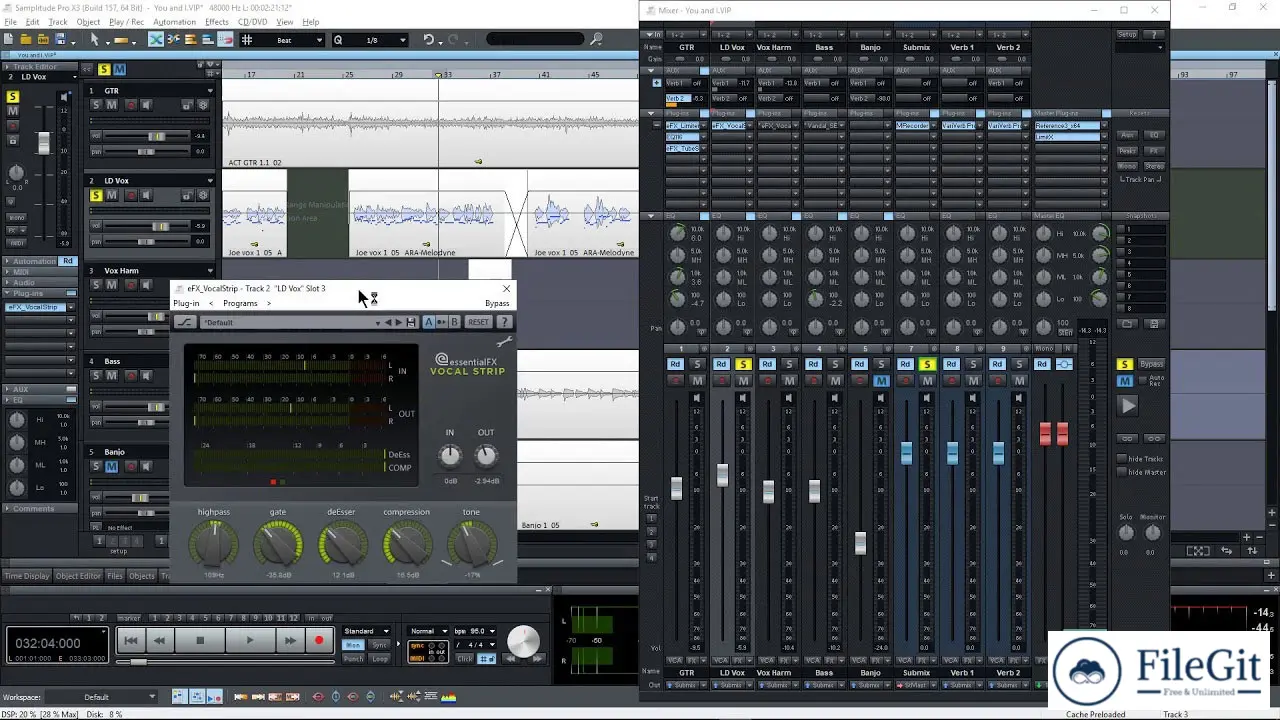Click the Sync button in transport
The width and height of the screenshot is (1280, 720).
click(380, 646)
